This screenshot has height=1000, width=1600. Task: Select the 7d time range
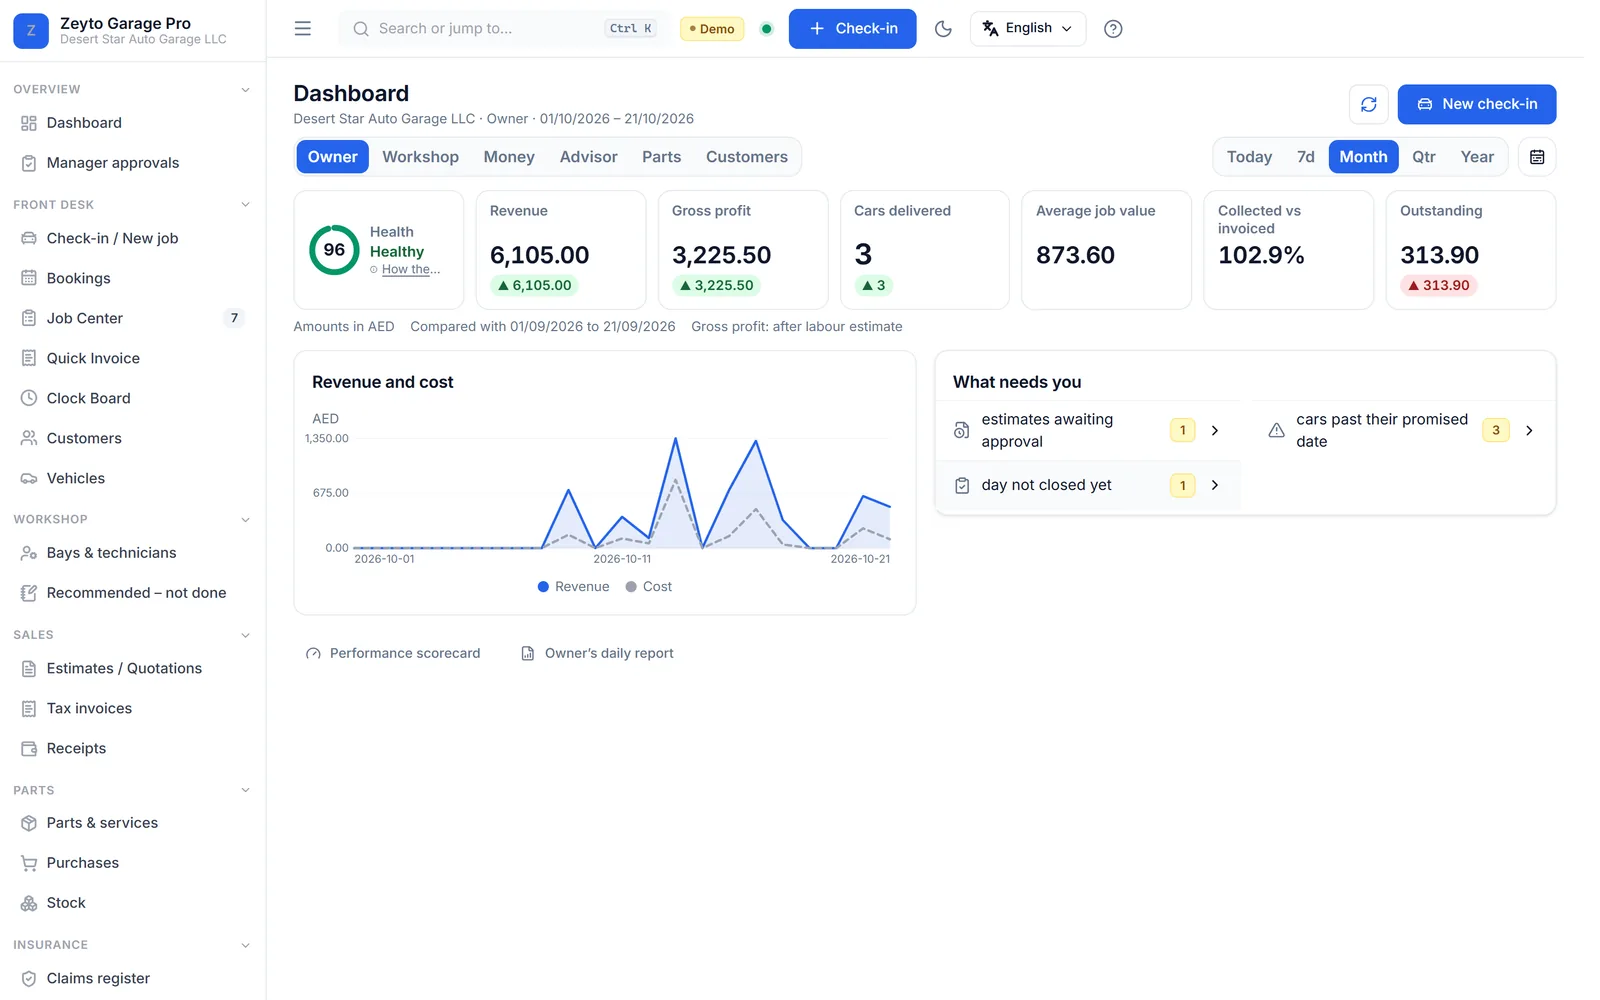[x=1305, y=157]
